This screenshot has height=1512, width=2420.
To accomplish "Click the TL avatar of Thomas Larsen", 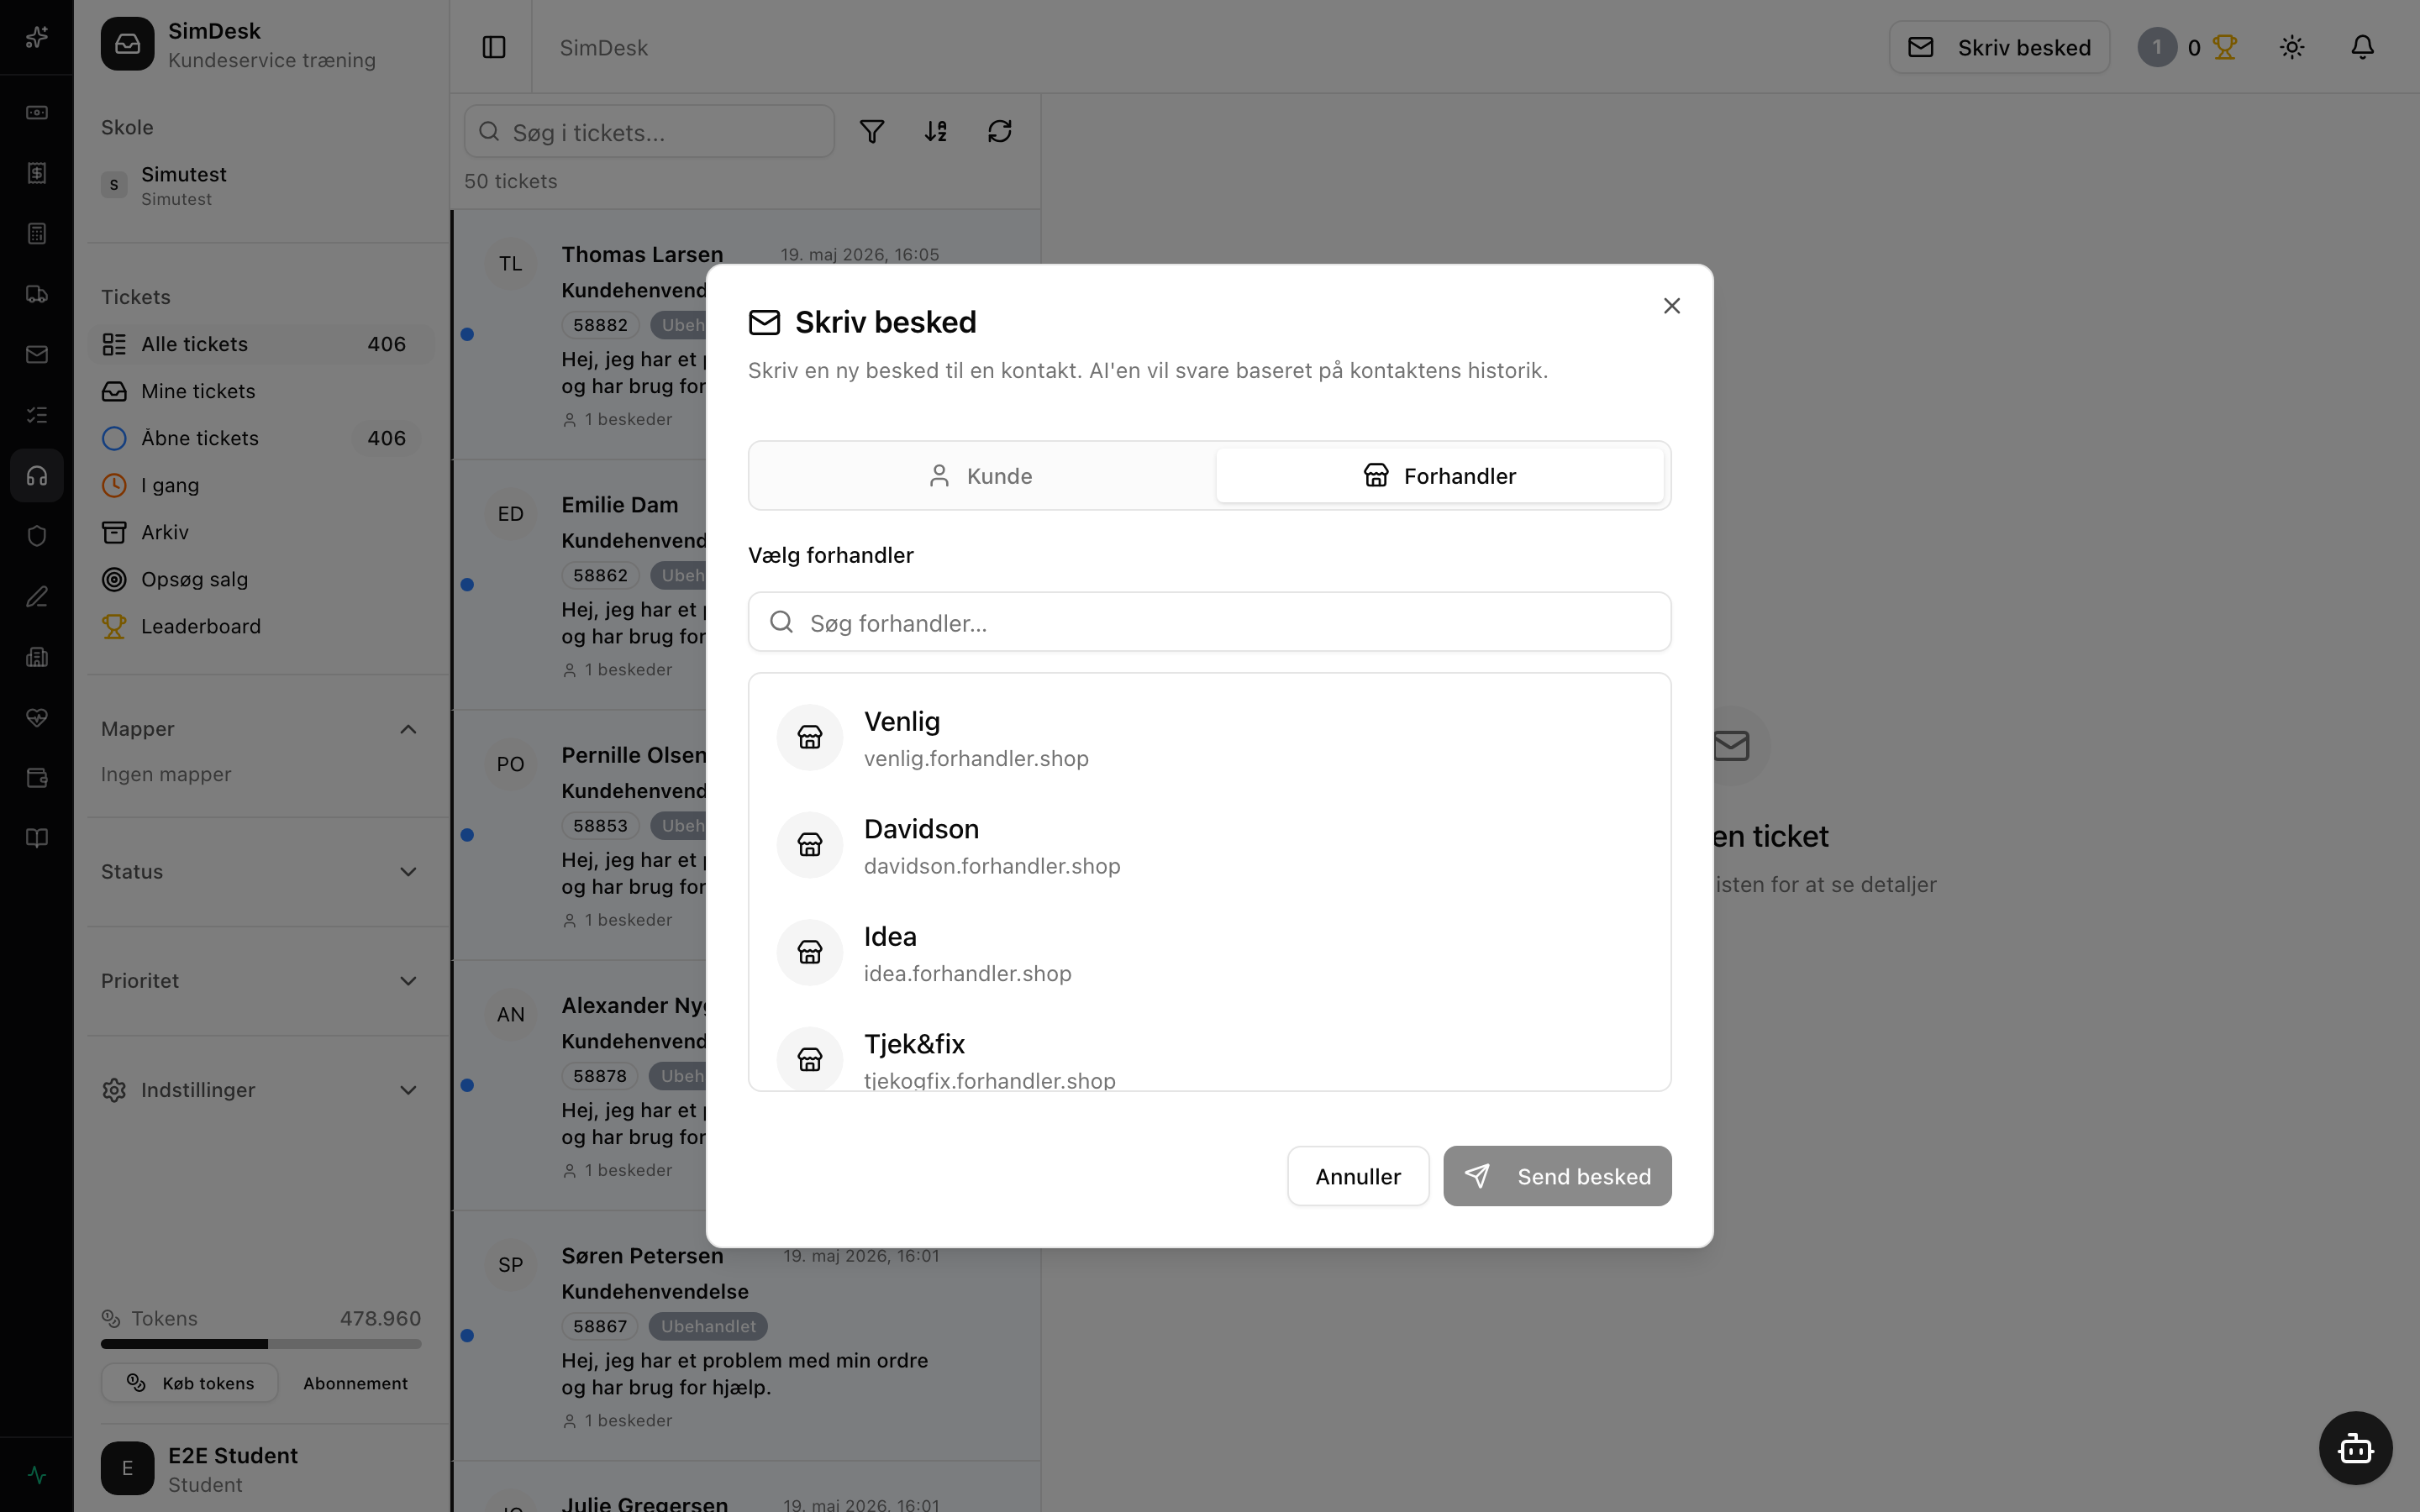I will click(511, 264).
